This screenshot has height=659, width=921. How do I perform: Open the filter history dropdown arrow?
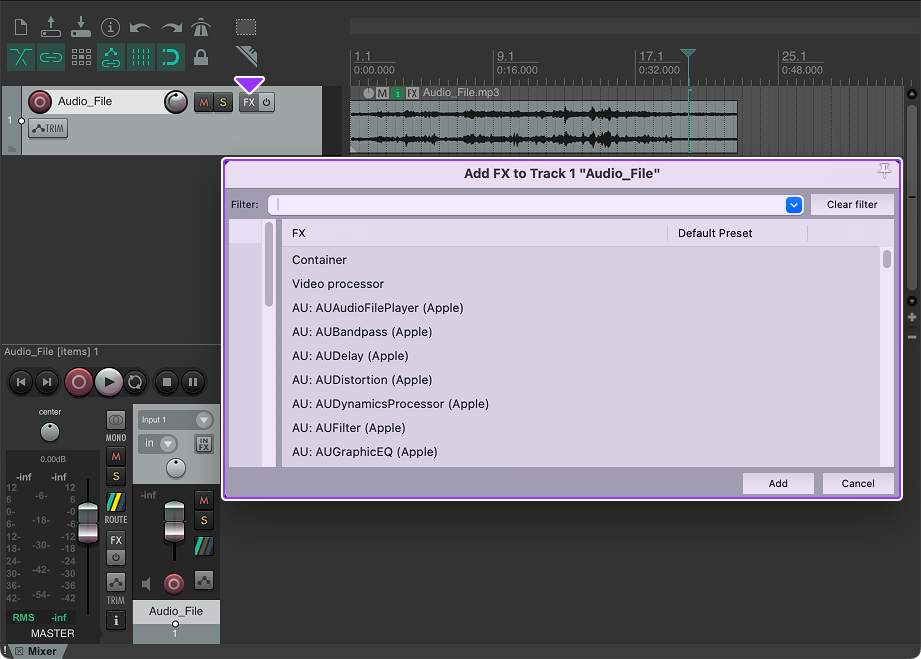tap(794, 205)
